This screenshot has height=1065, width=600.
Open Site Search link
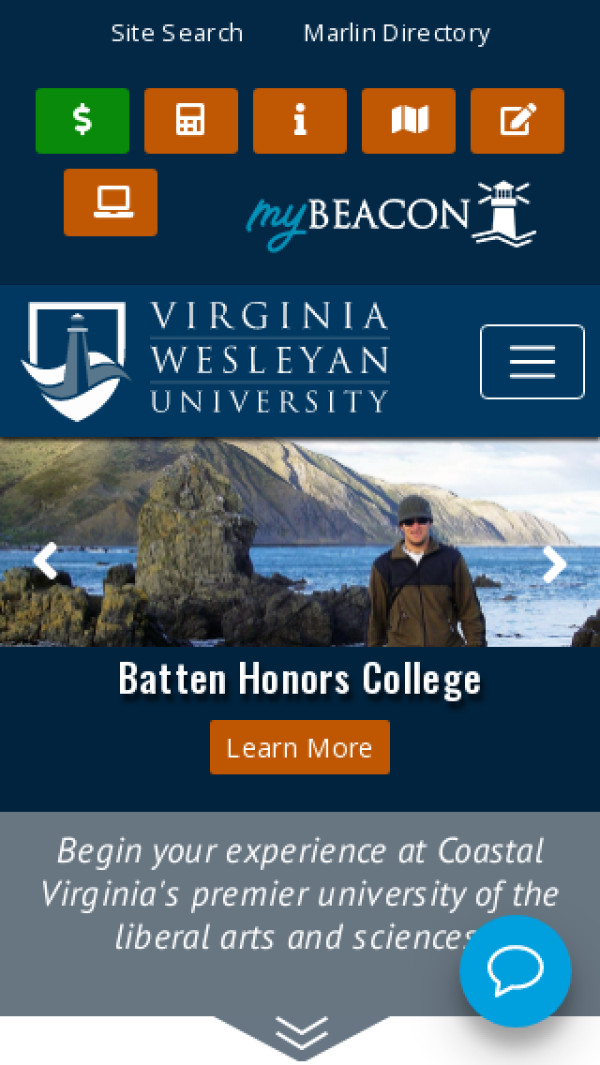pos(177,33)
